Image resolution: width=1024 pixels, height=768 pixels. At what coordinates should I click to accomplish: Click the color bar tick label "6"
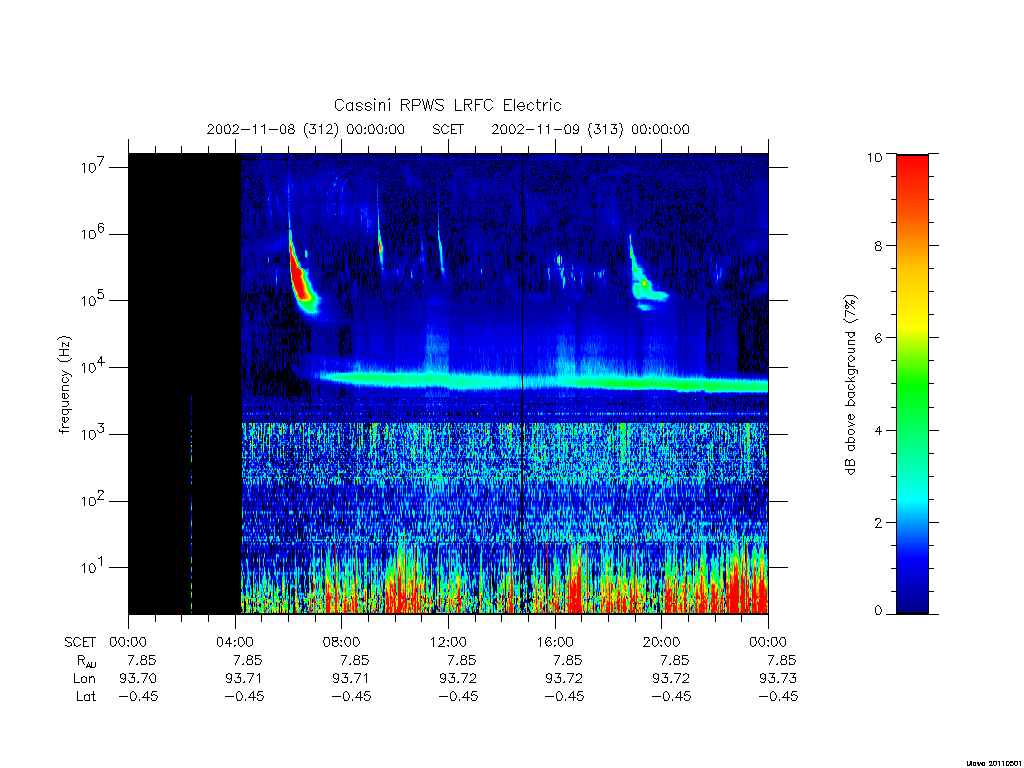[x=878, y=338]
